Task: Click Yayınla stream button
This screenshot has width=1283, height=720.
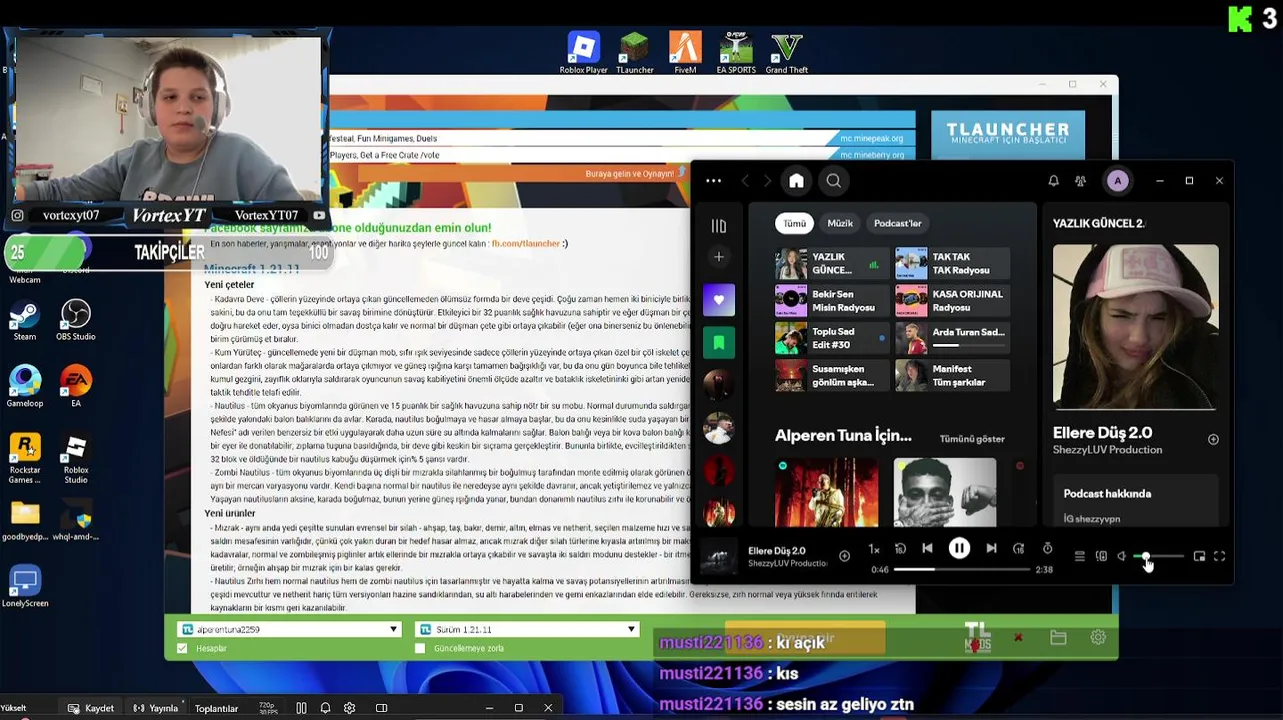Action: point(155,708)
